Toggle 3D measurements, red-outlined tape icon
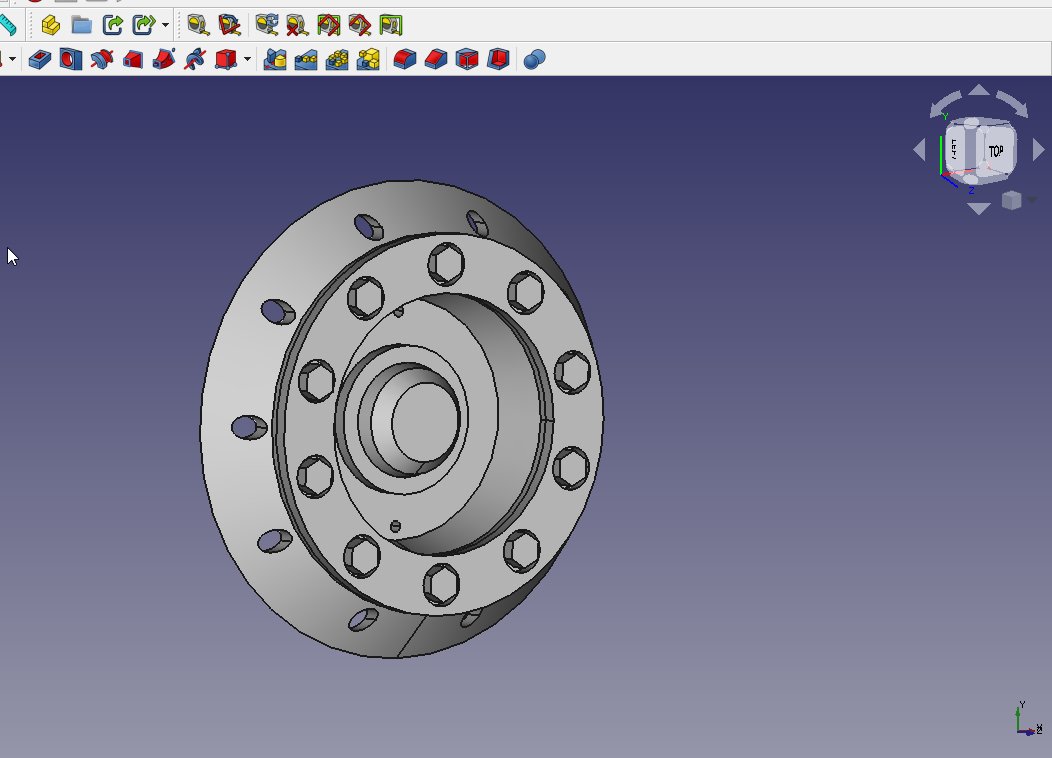Image resolution: width=1052 pixels, height=758 pixels. click(360, 25)
